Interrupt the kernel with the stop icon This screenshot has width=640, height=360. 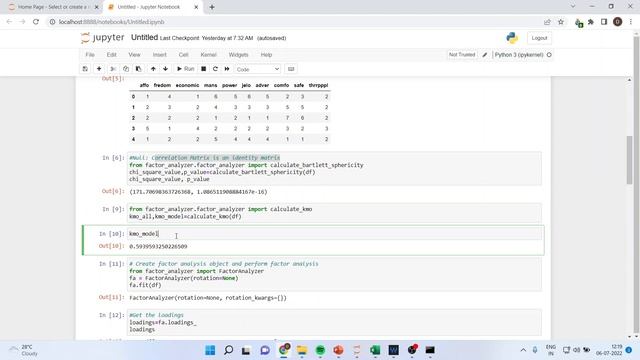tap(203, 69)
